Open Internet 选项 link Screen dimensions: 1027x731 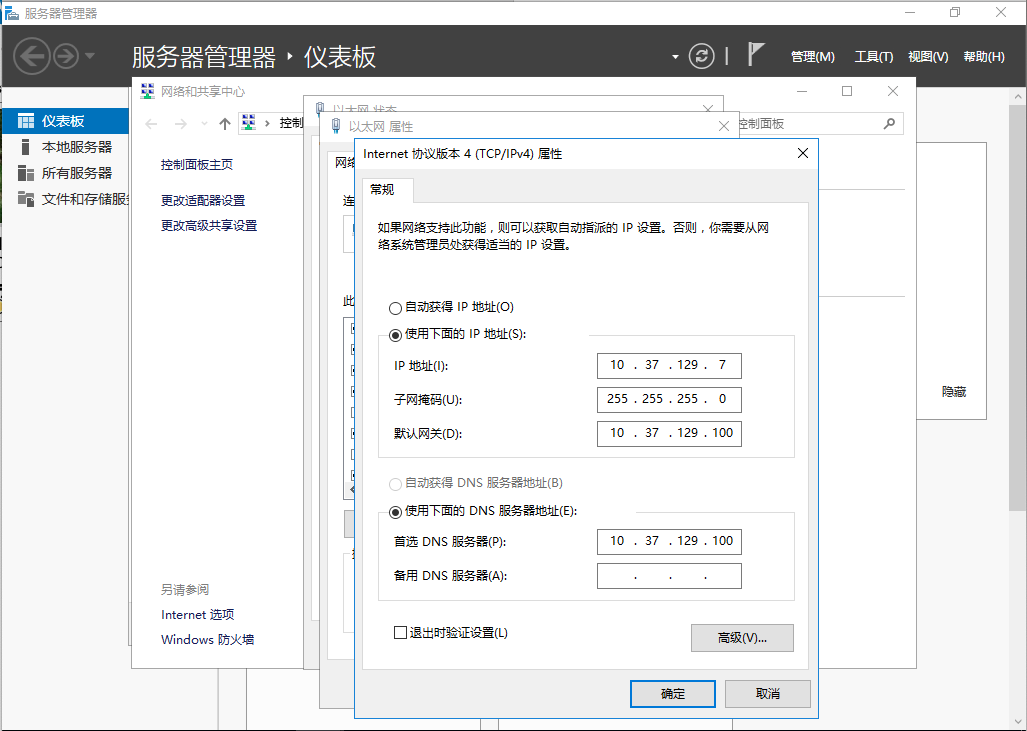(197, 614)
